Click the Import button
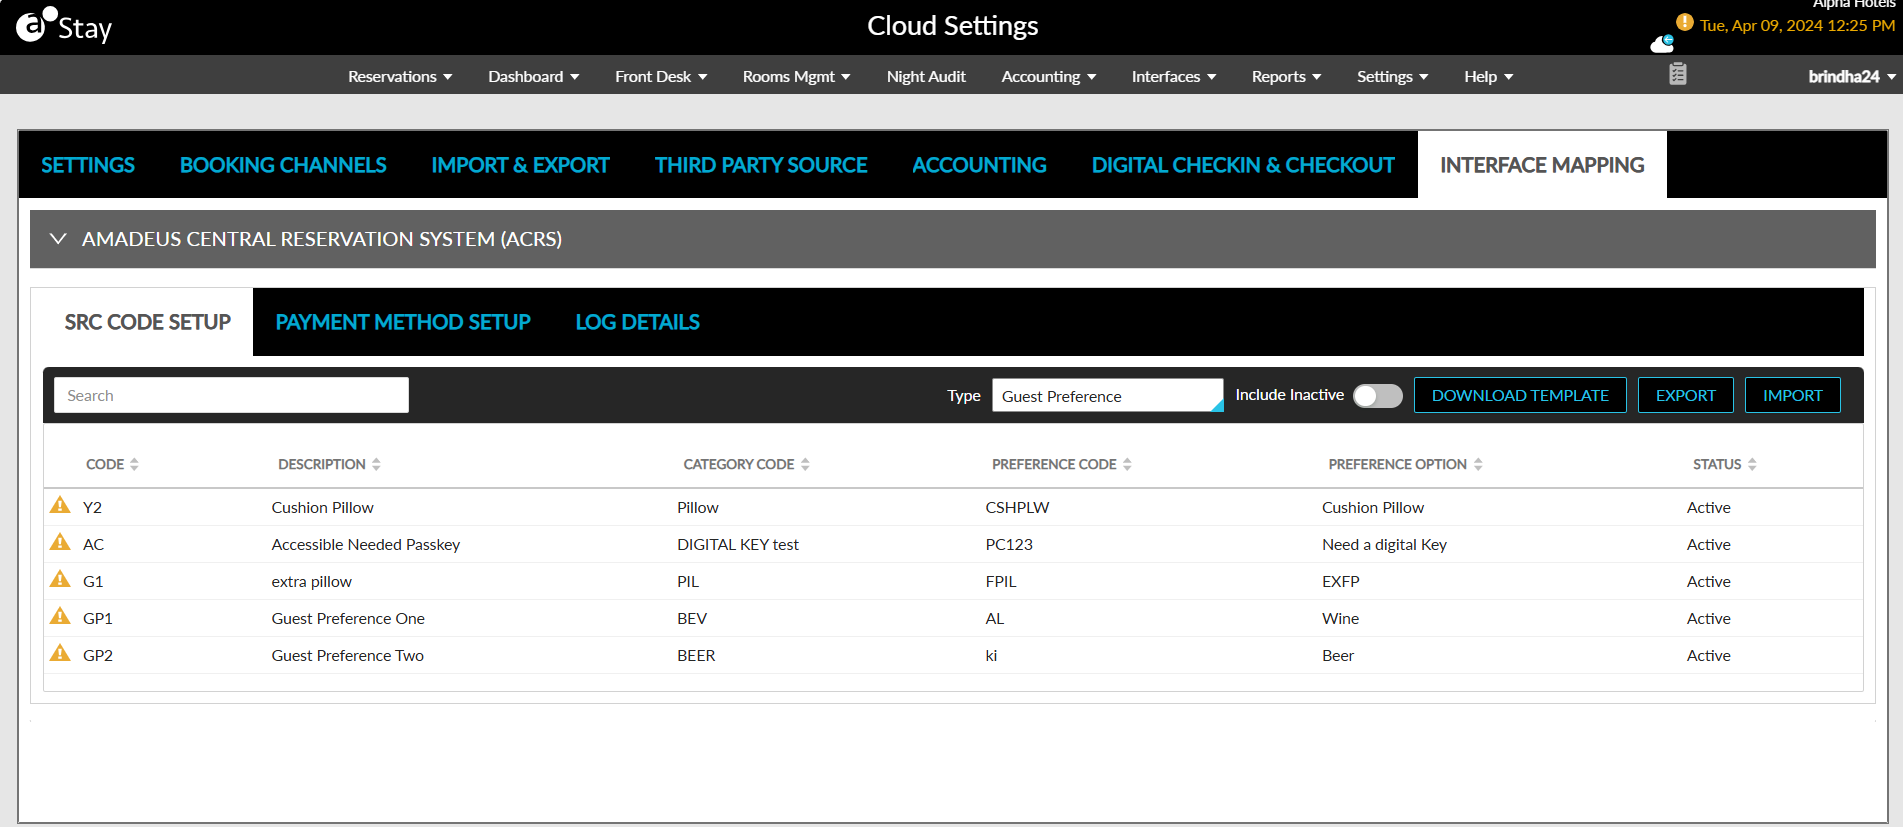The height and width of the screenshot is (827, 1903). [x=1793, y=395]
